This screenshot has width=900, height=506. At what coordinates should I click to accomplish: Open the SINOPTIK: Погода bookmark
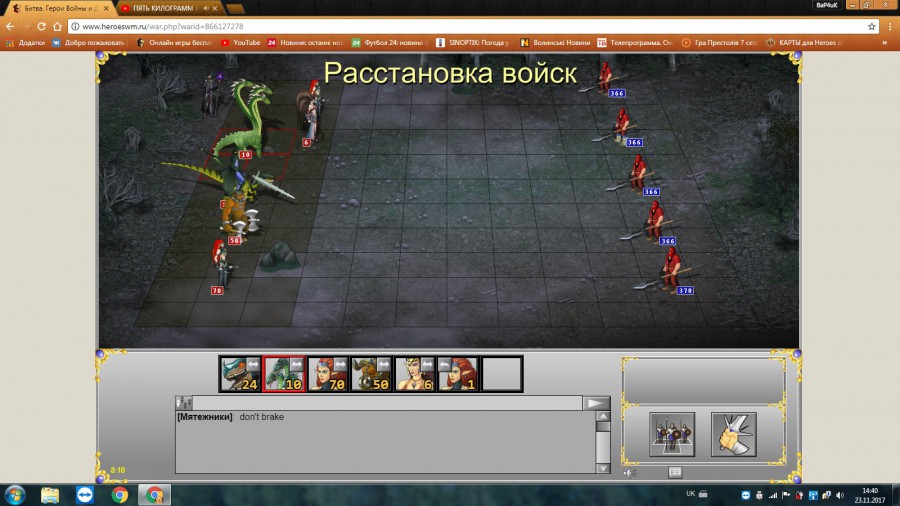tap(472, 42)
